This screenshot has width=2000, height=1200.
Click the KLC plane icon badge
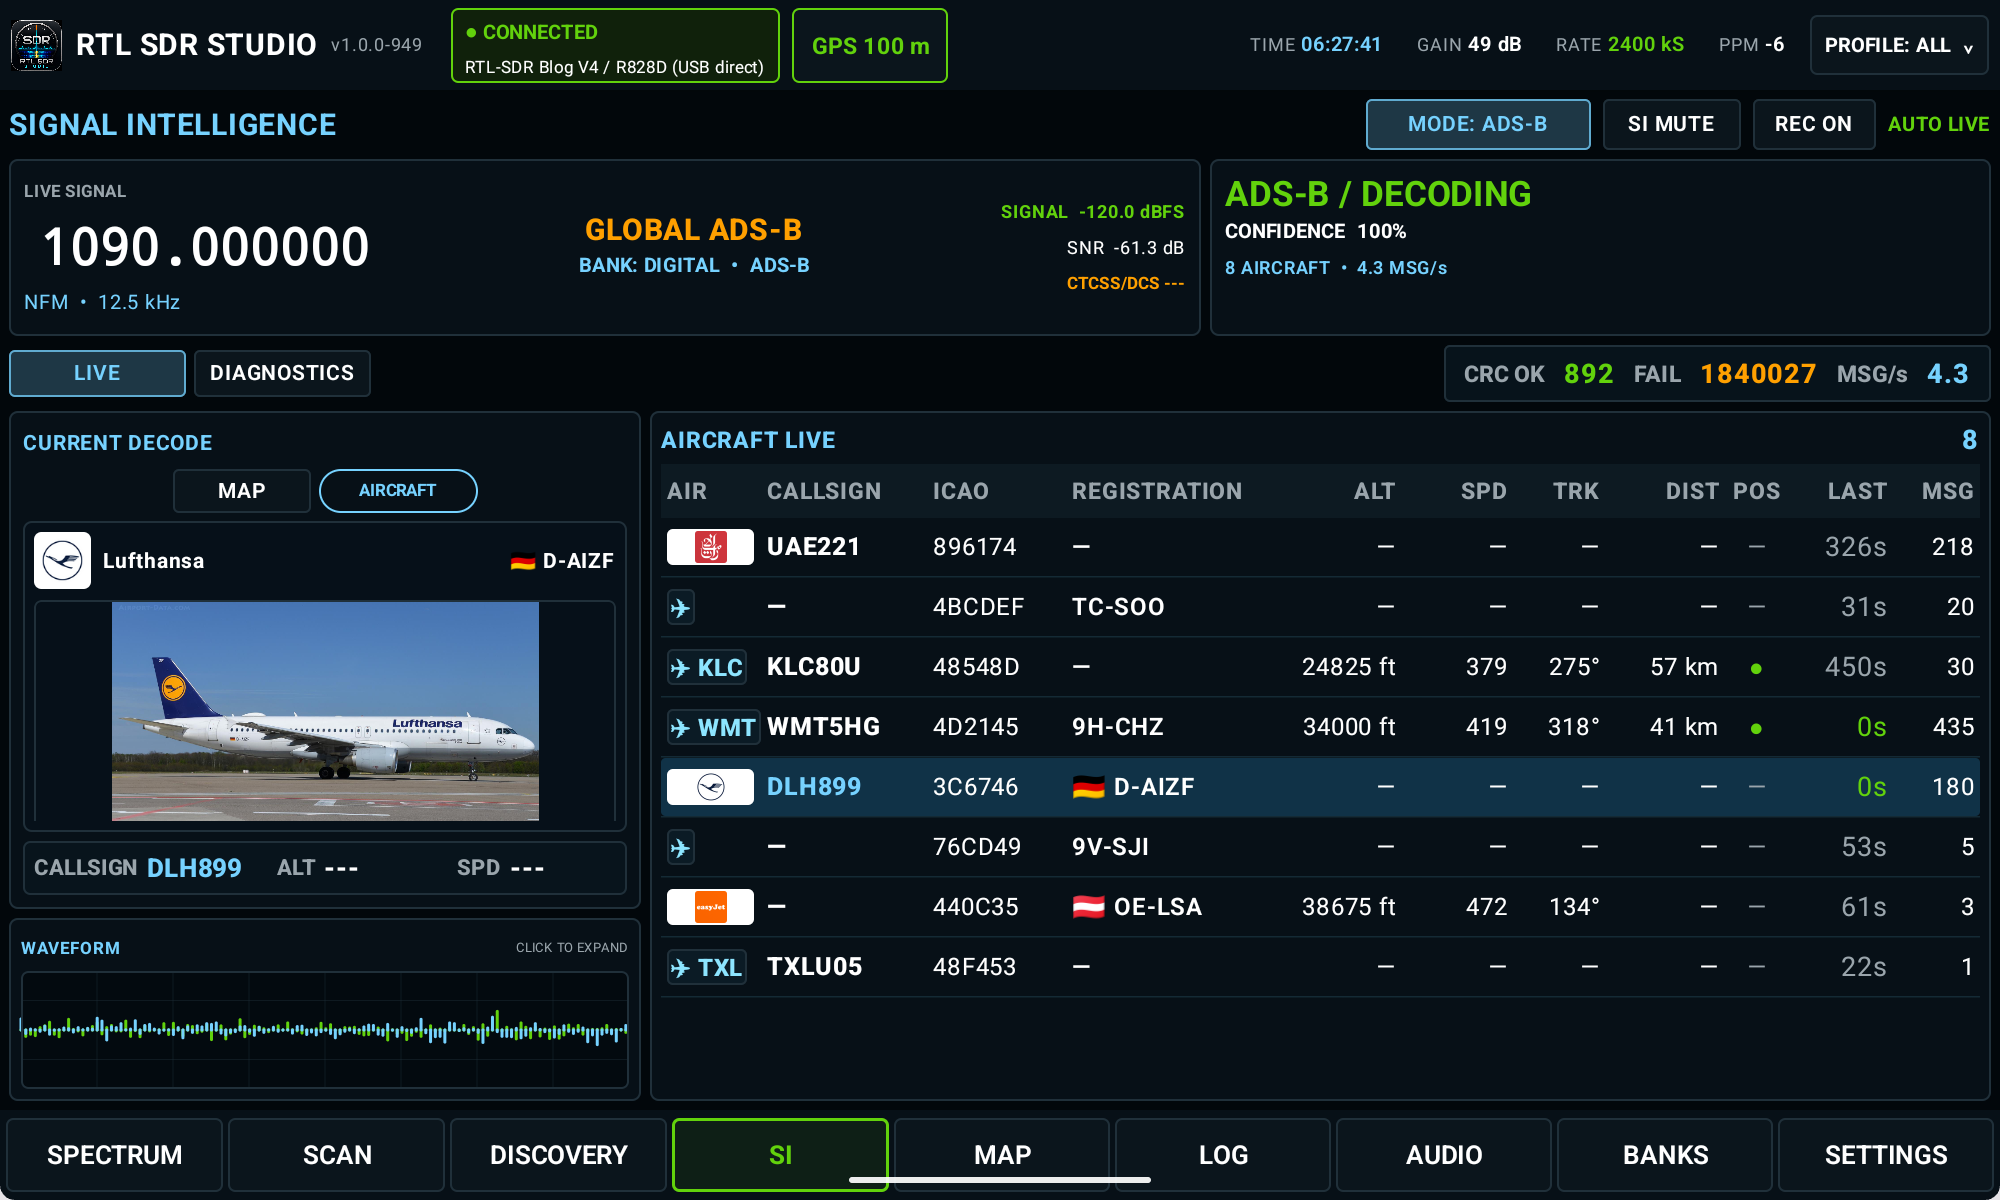pyautogui.click(x=707, y=667)
